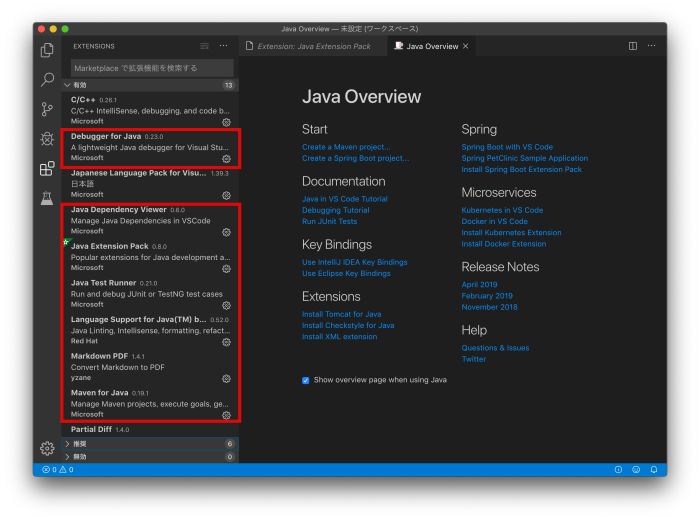Click Install Kubernetes Extension link
700x520 pixels.
[x=511, y=232]
